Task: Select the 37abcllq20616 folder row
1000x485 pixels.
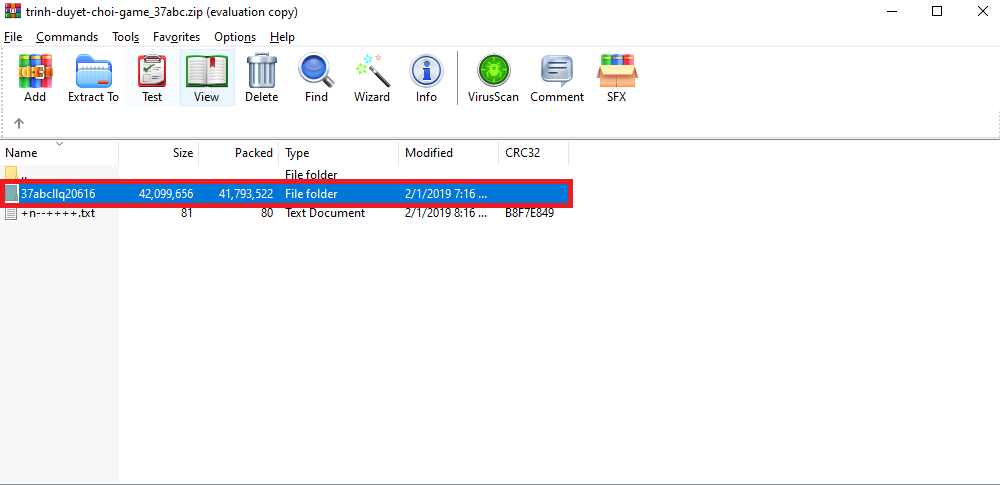Action: pyautogui.click(x=58, y=193)
